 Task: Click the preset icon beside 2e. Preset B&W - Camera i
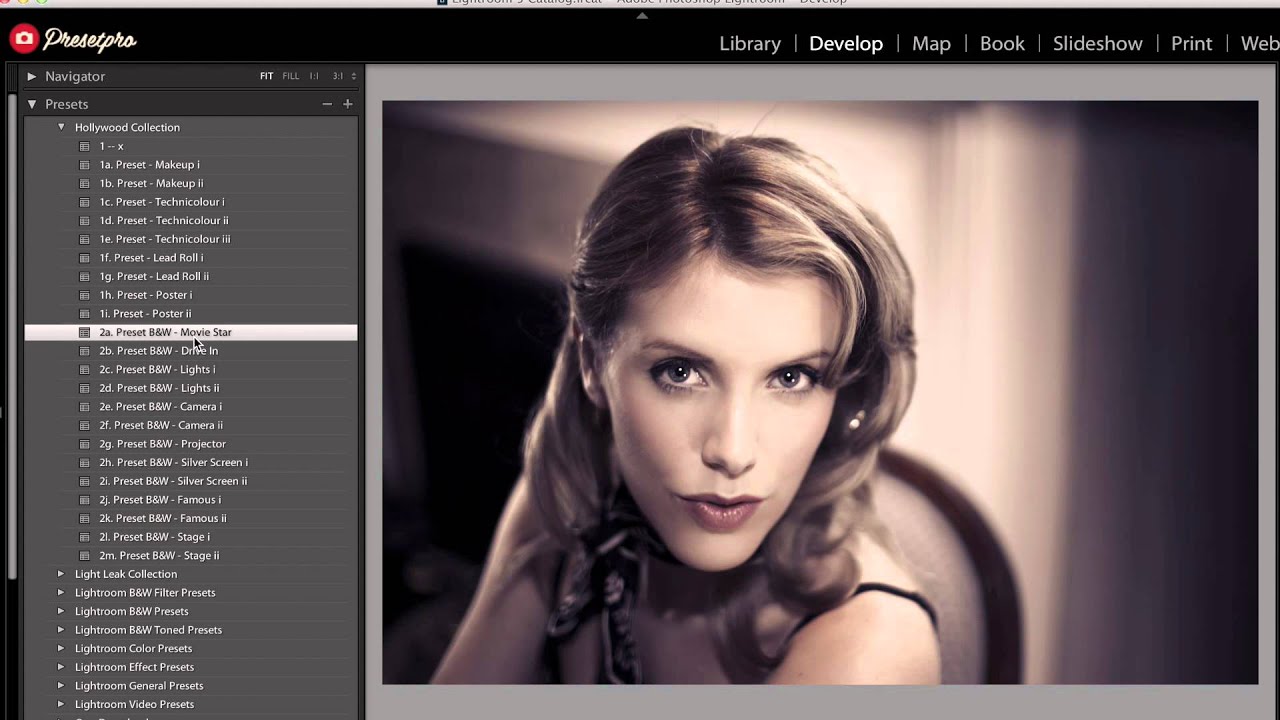pyautogui.click(x=85, y=407)
